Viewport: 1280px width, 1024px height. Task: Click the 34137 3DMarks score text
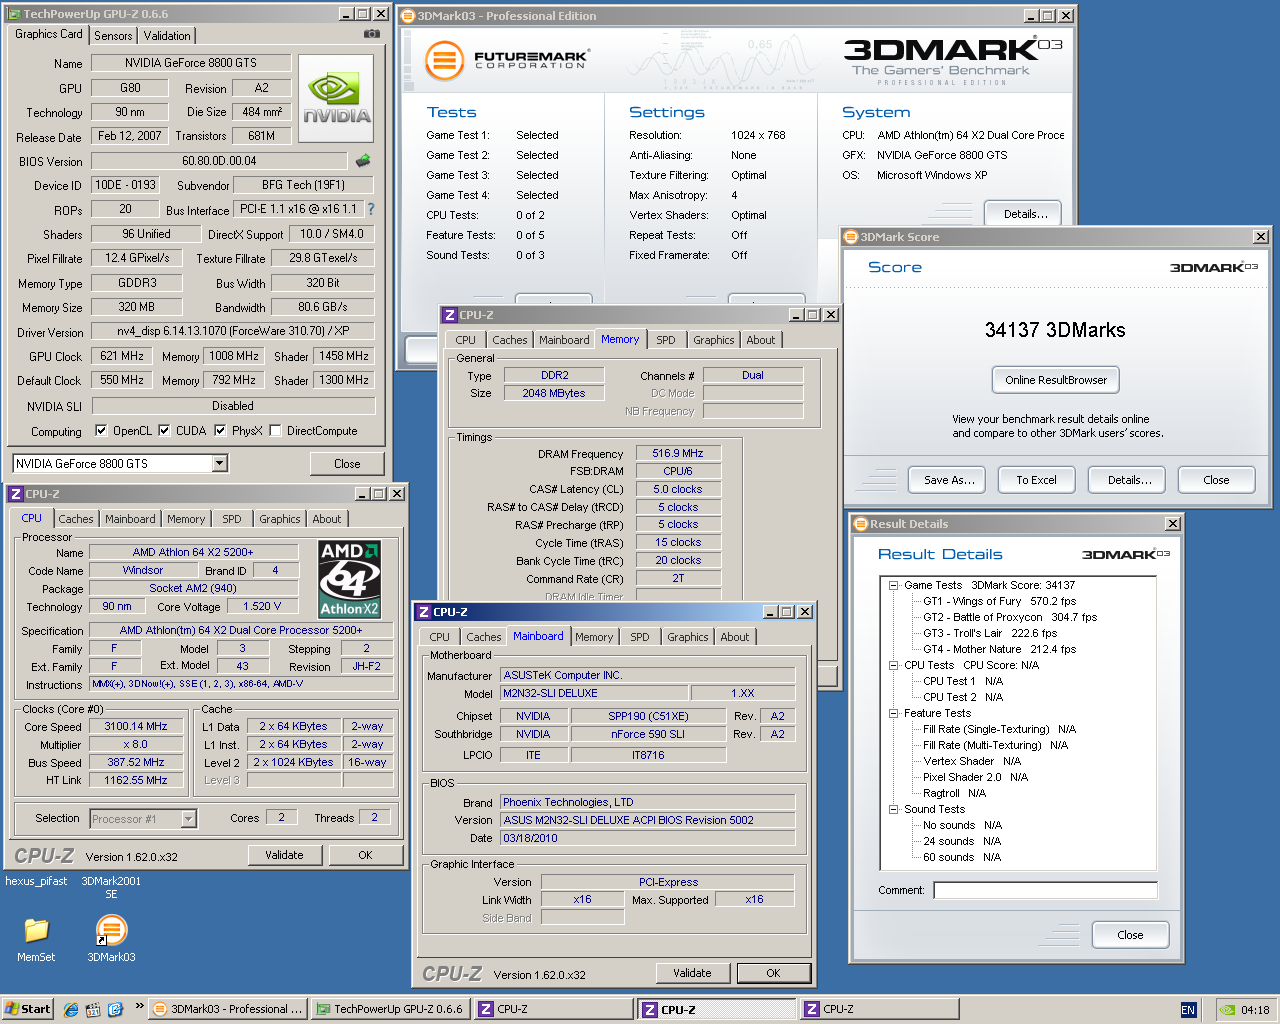[x=1055, y=330]
